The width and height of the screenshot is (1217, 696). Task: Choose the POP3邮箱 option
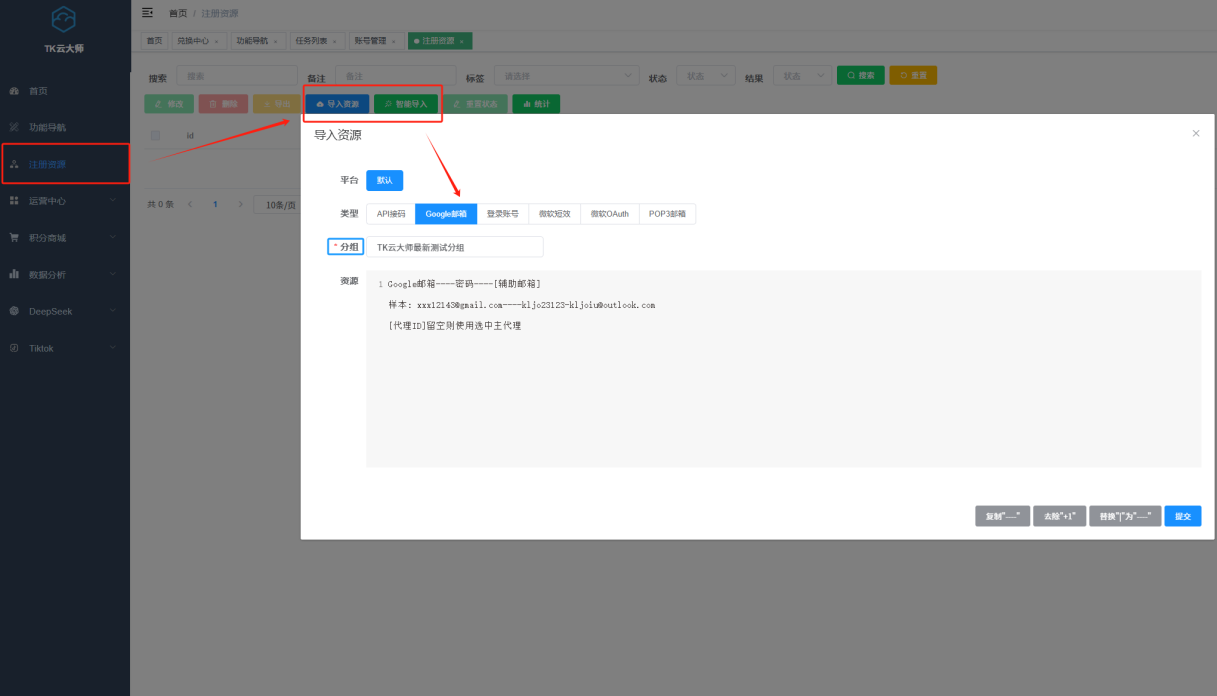pyautogui.click(x=667, y=213)
